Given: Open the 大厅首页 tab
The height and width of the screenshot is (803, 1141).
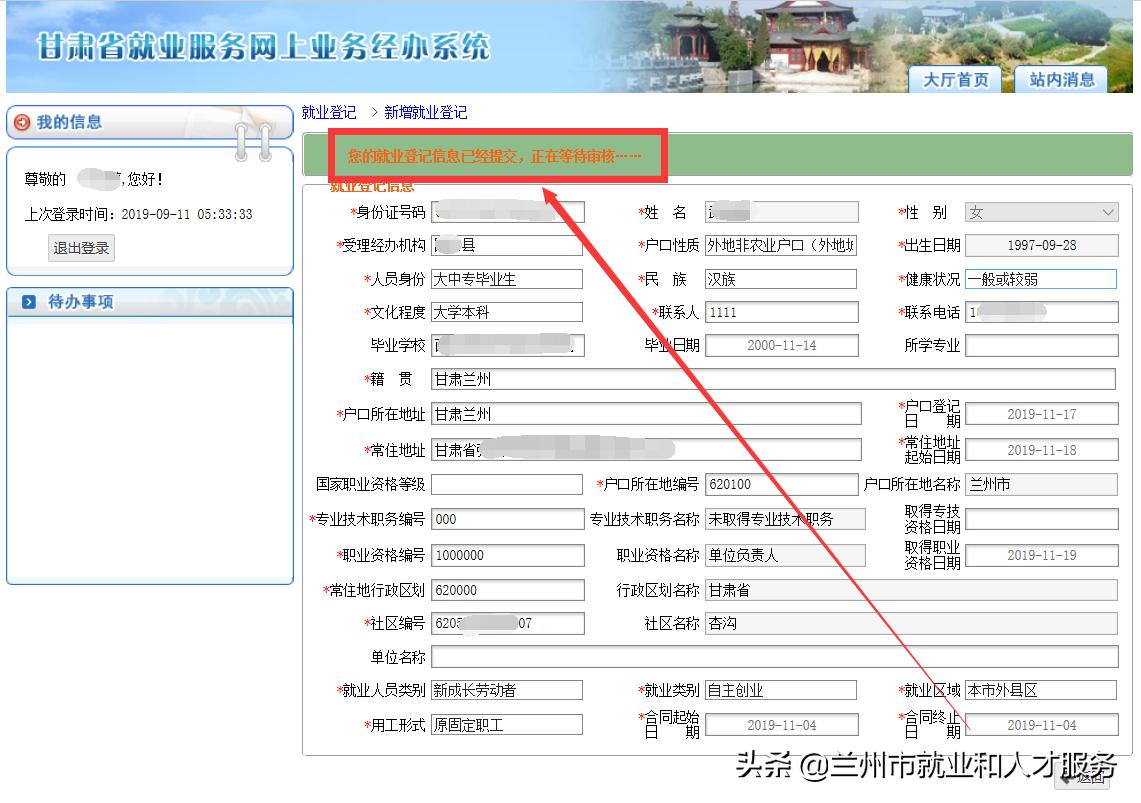Looking at the screenshot, I should [955, 79].
